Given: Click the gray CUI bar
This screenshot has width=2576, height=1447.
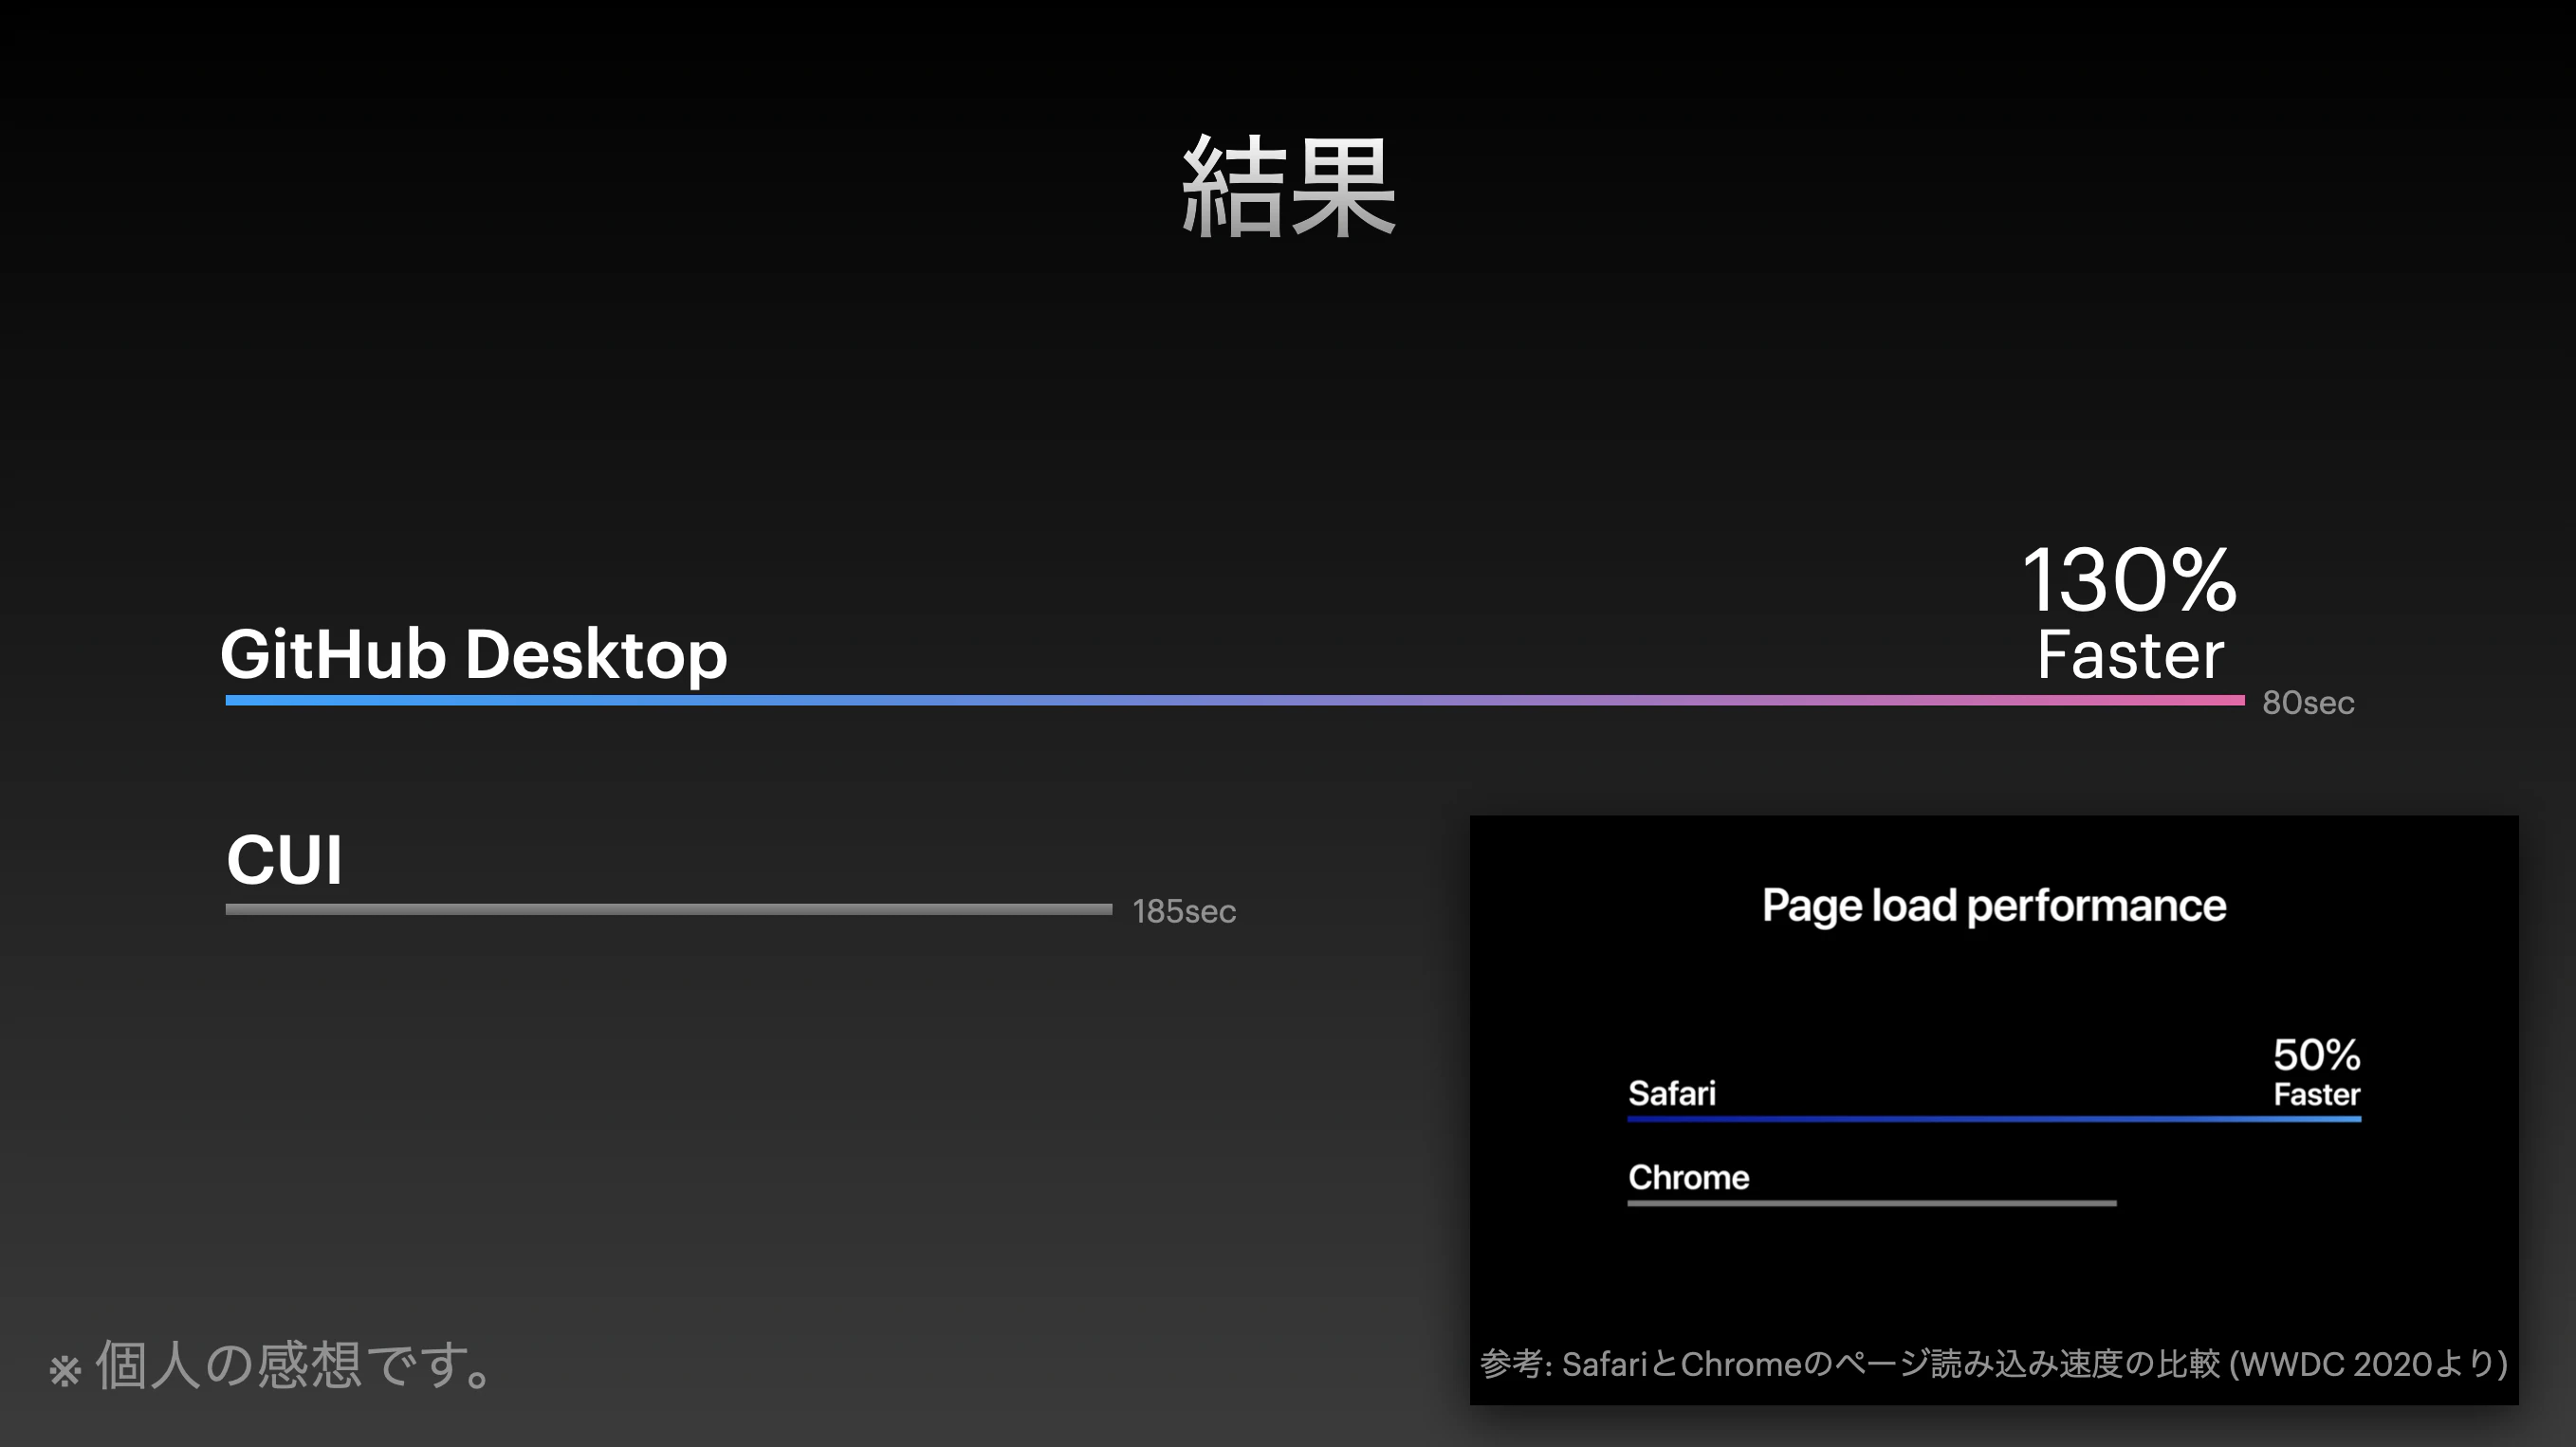Looking at the screenshot, I should (x=669, y=909).
